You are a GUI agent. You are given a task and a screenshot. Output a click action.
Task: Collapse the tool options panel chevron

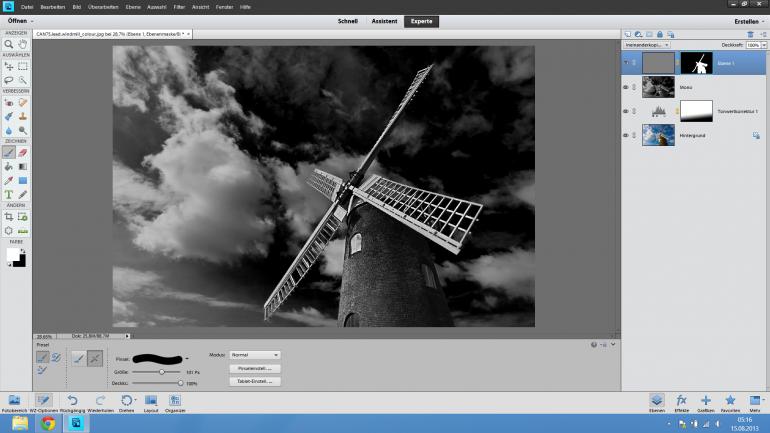pos(613,345)
